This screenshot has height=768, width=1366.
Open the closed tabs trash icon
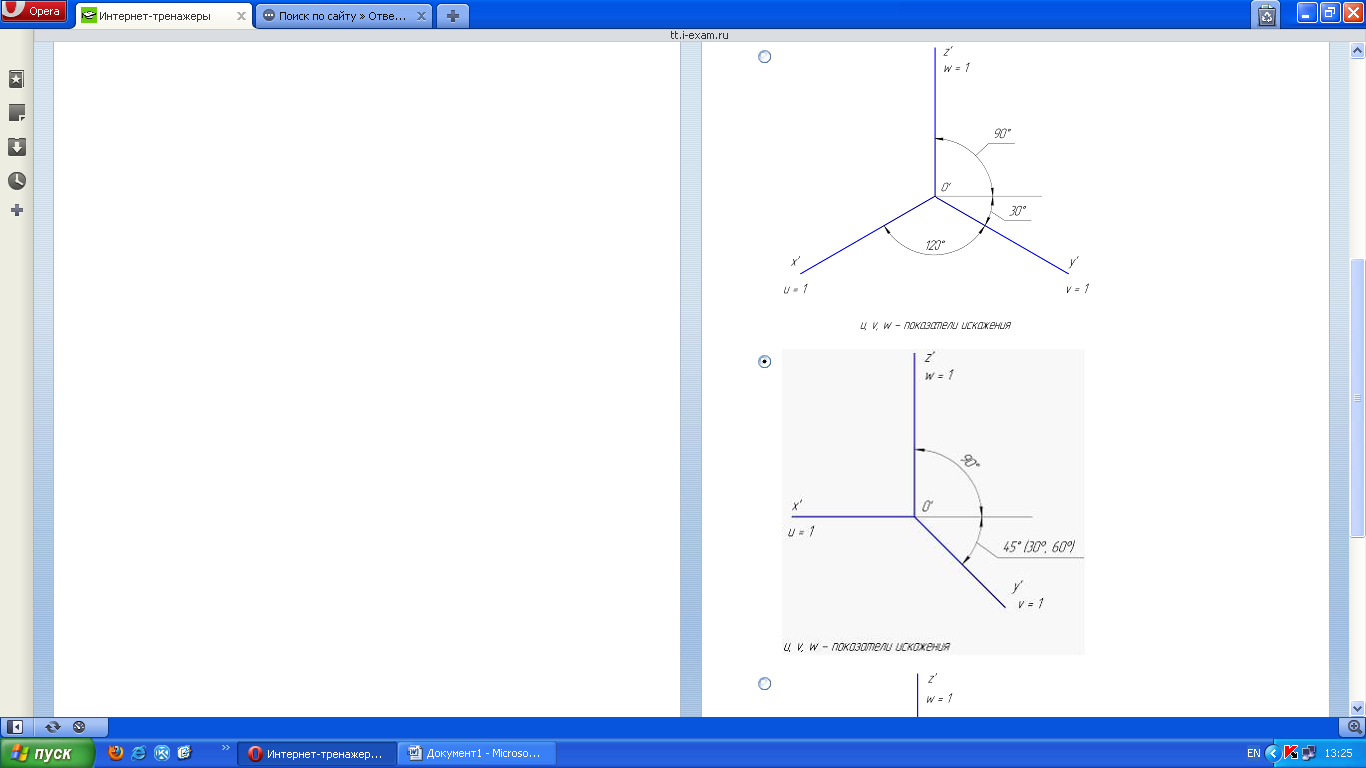click(1267, 15)
